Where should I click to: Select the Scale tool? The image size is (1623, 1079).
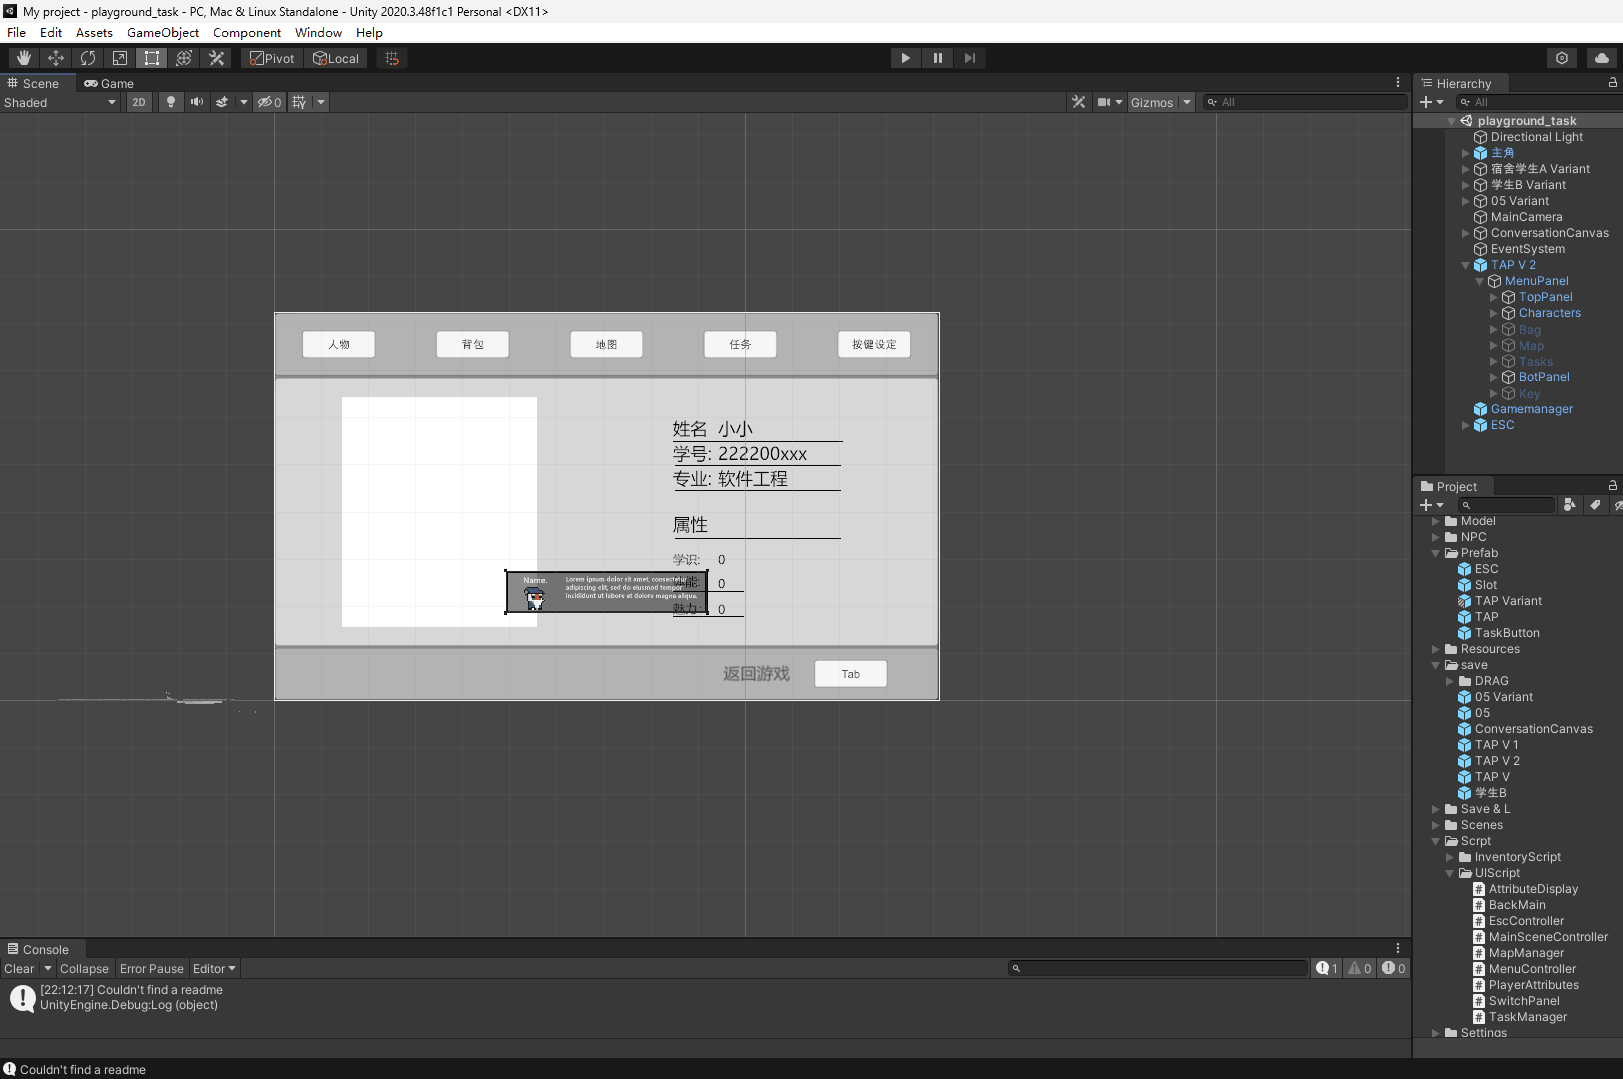120,58
